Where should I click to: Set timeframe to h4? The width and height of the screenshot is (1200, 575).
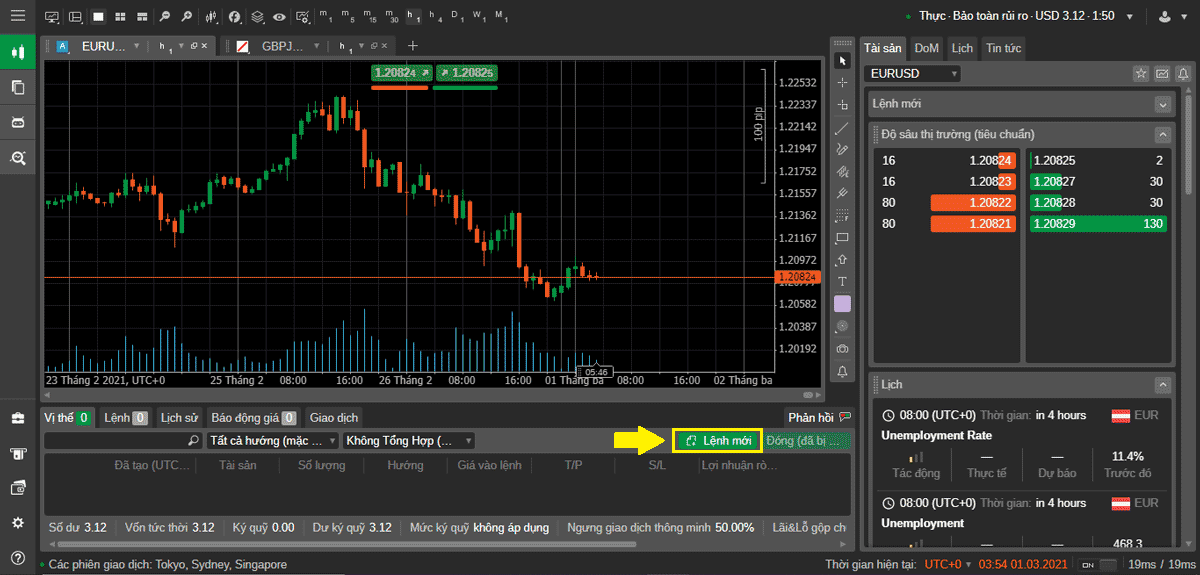click(x=435, y=17)
